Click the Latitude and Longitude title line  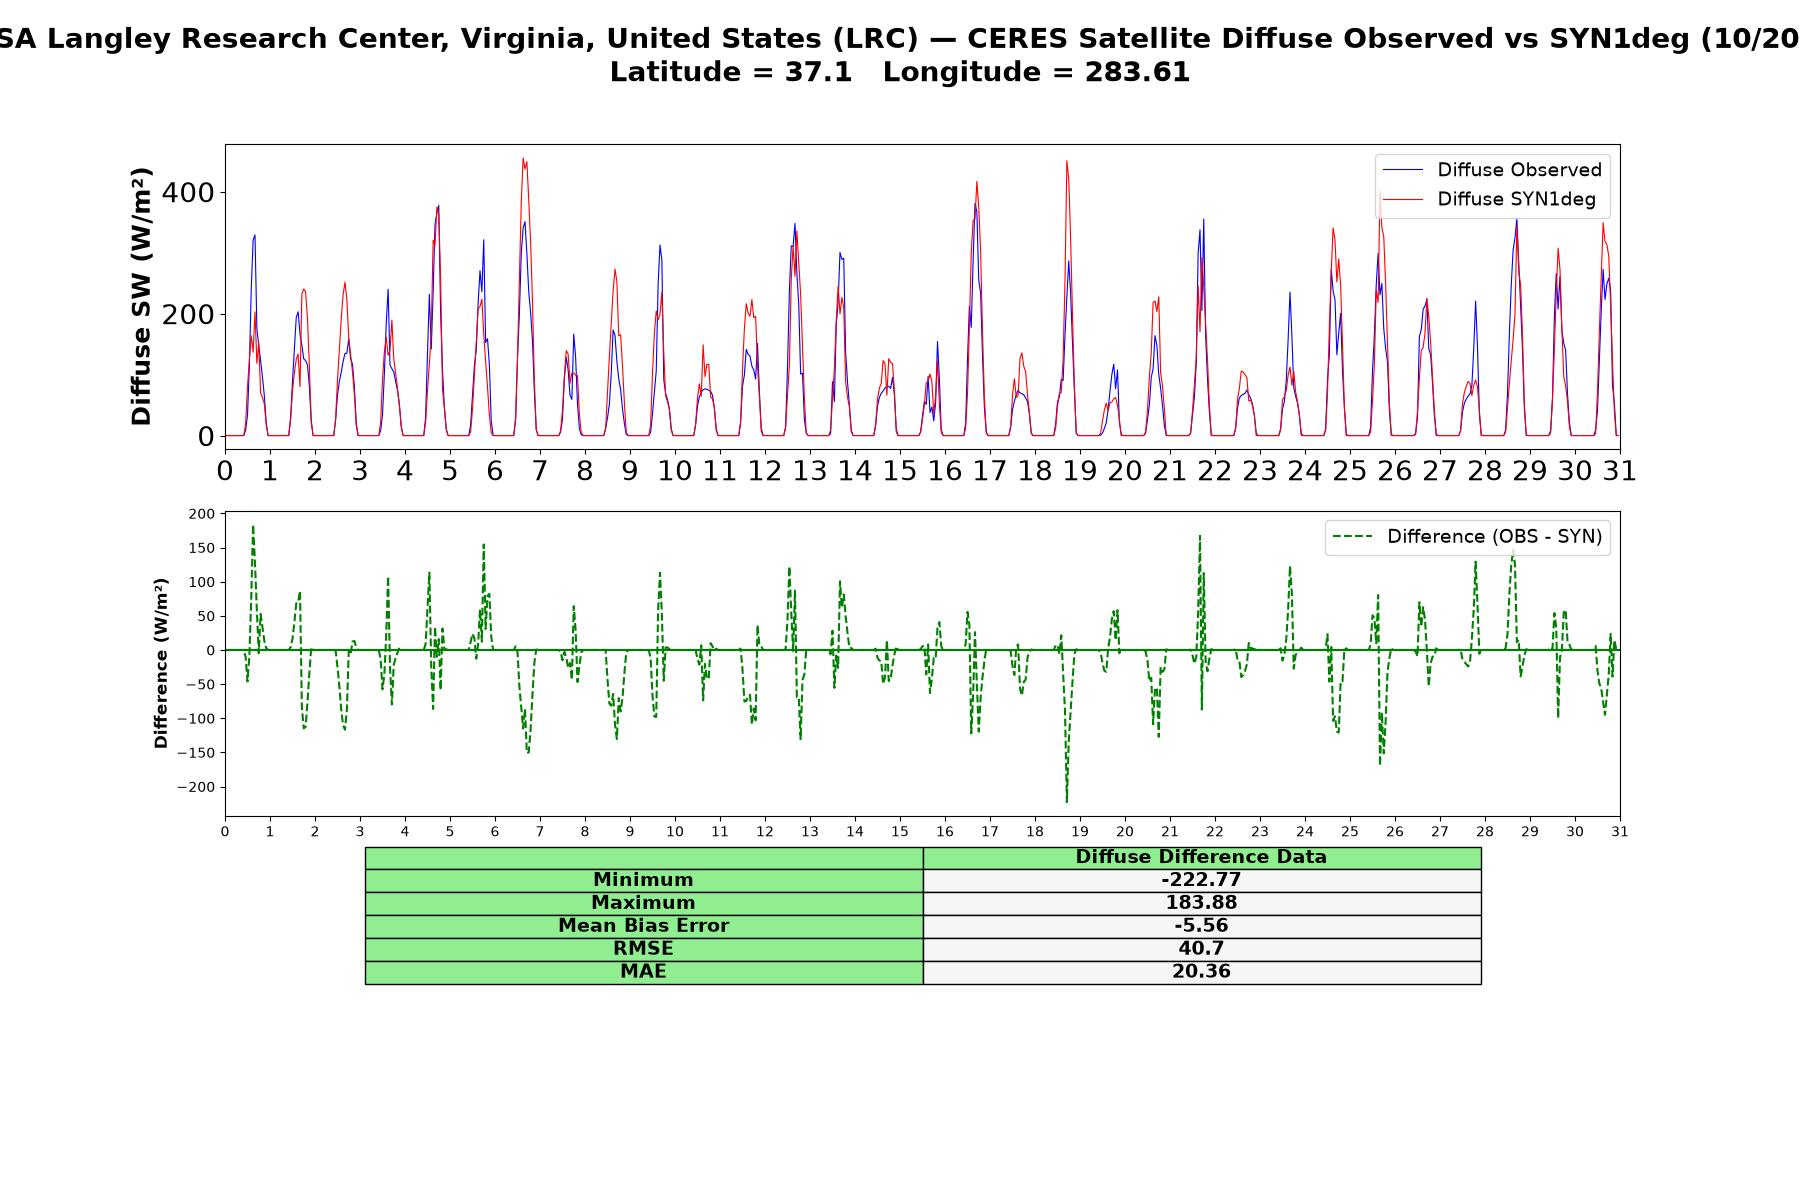coord(900,72)
